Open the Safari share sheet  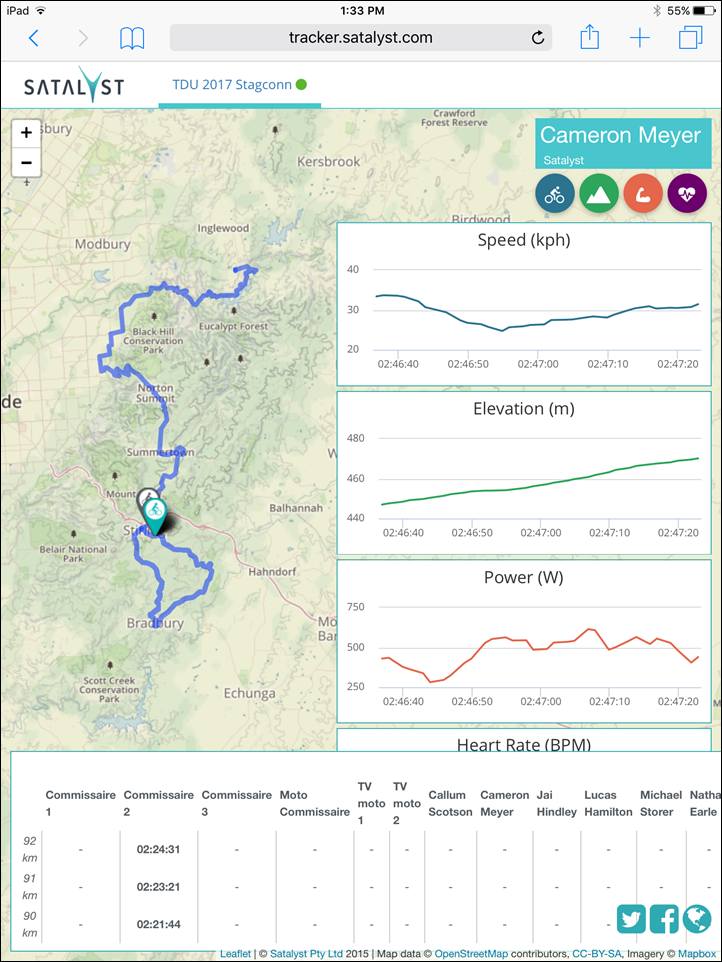[590, 37]
